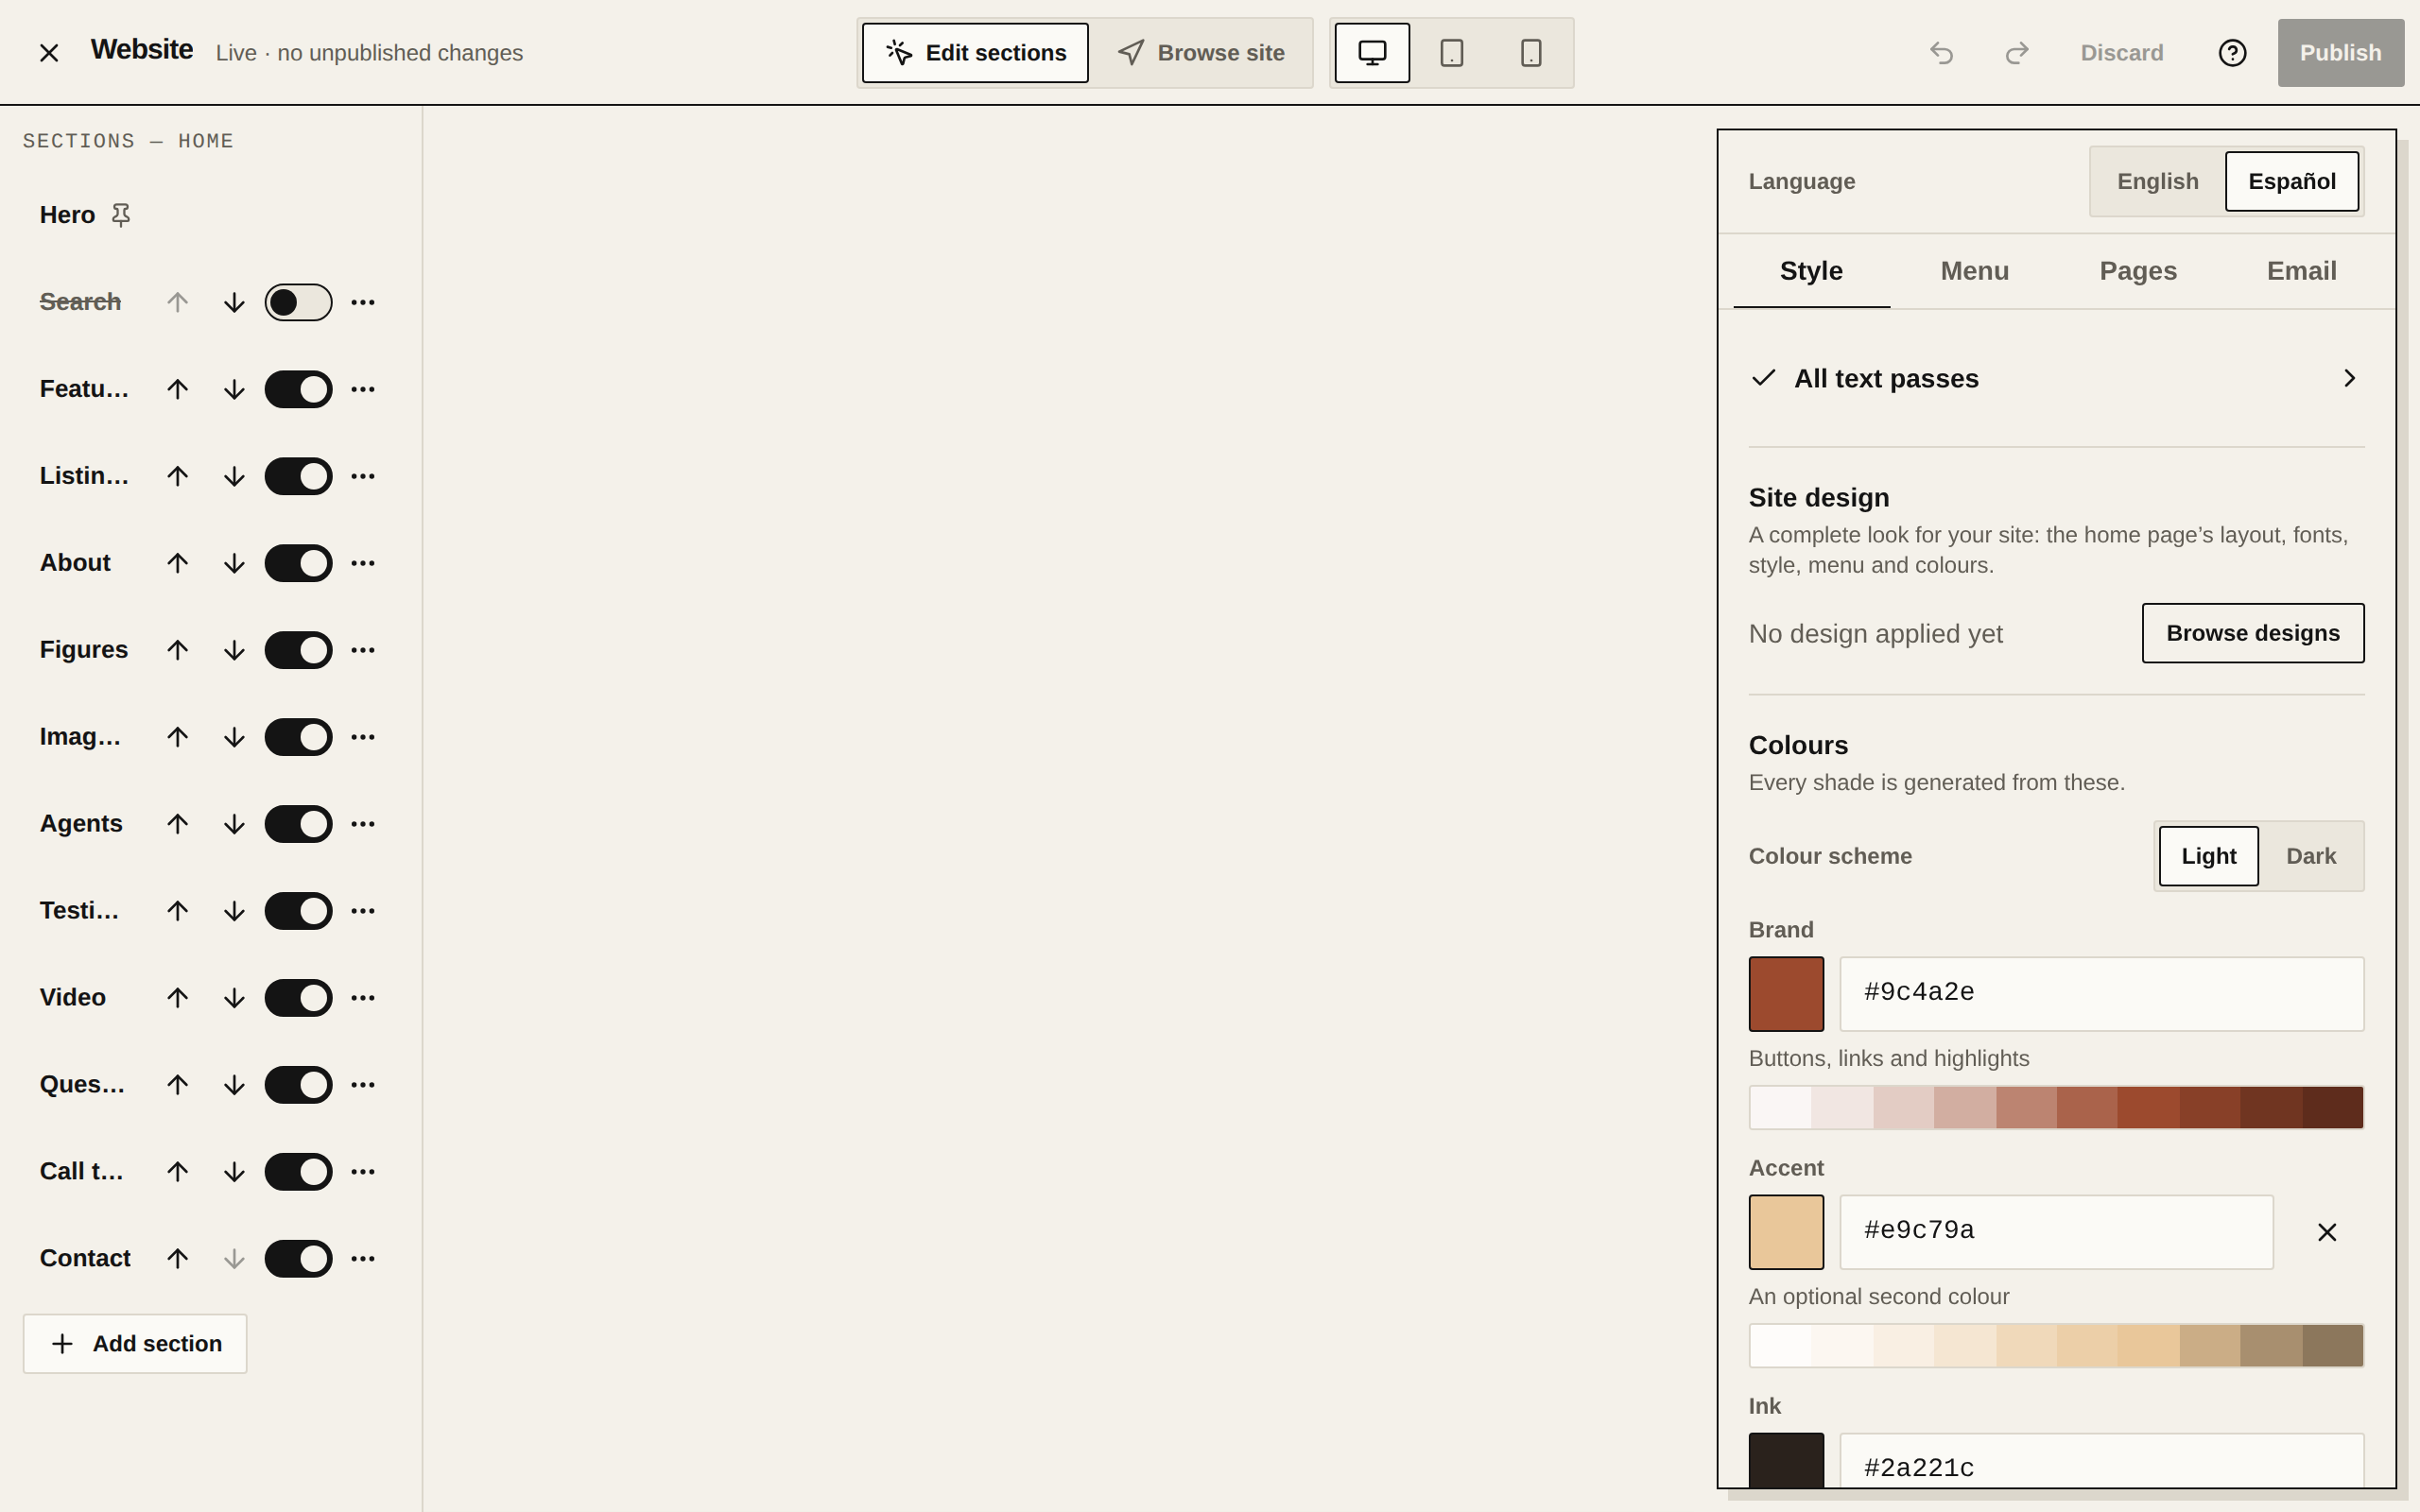2420x1512 pixels.
Task: Open more options for Listin… section
Action: (x=363, y=476)
